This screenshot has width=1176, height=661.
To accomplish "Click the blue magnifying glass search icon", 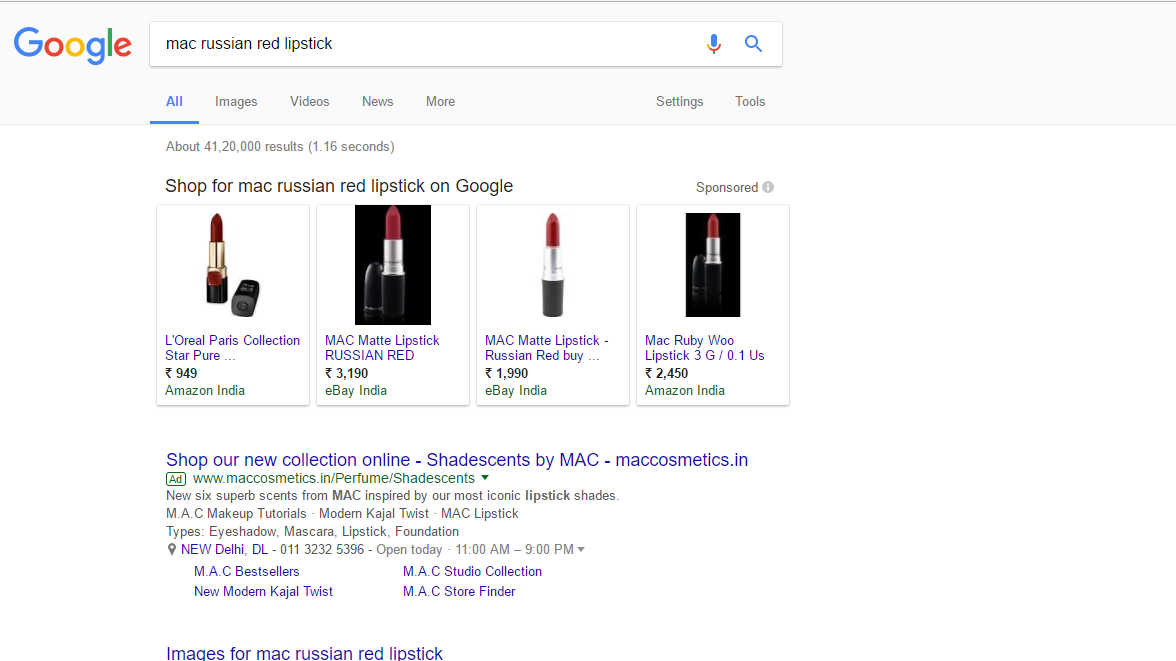I will pos(754,44).
